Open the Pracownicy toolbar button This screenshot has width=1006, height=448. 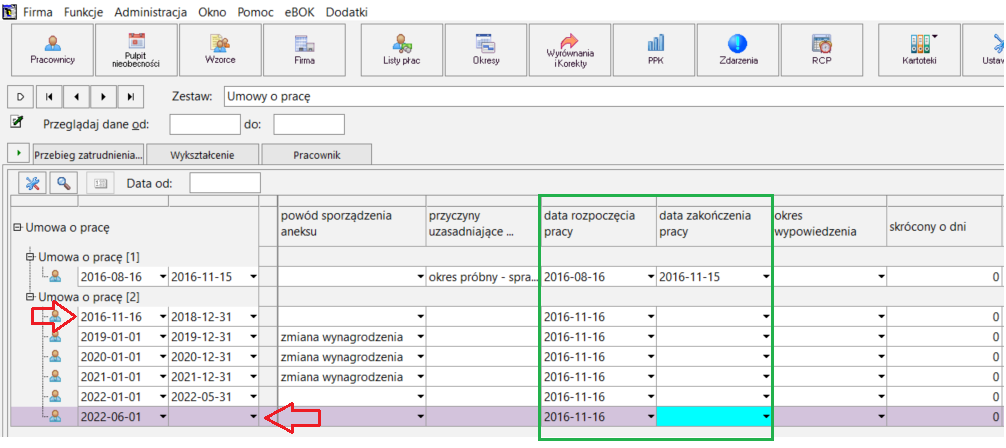coord(53,50)
